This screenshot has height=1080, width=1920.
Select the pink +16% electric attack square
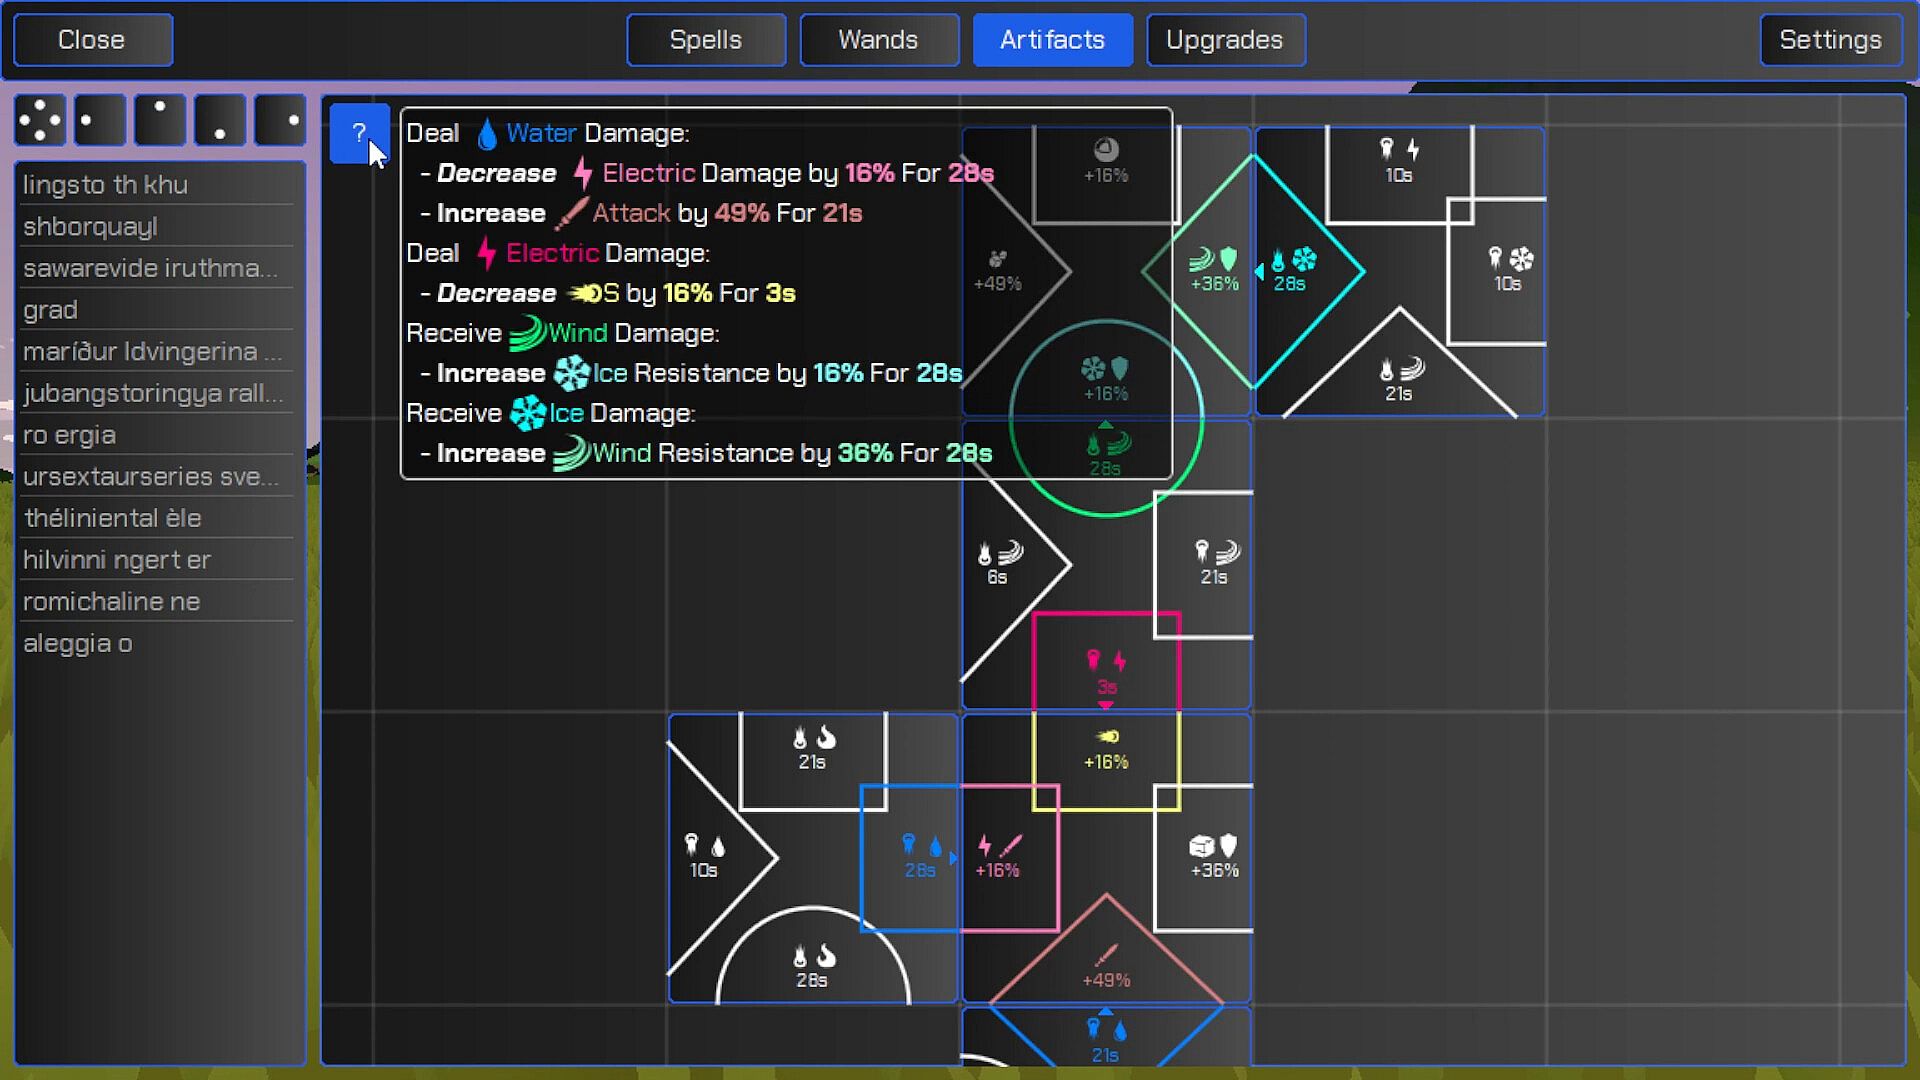point(998,858)
